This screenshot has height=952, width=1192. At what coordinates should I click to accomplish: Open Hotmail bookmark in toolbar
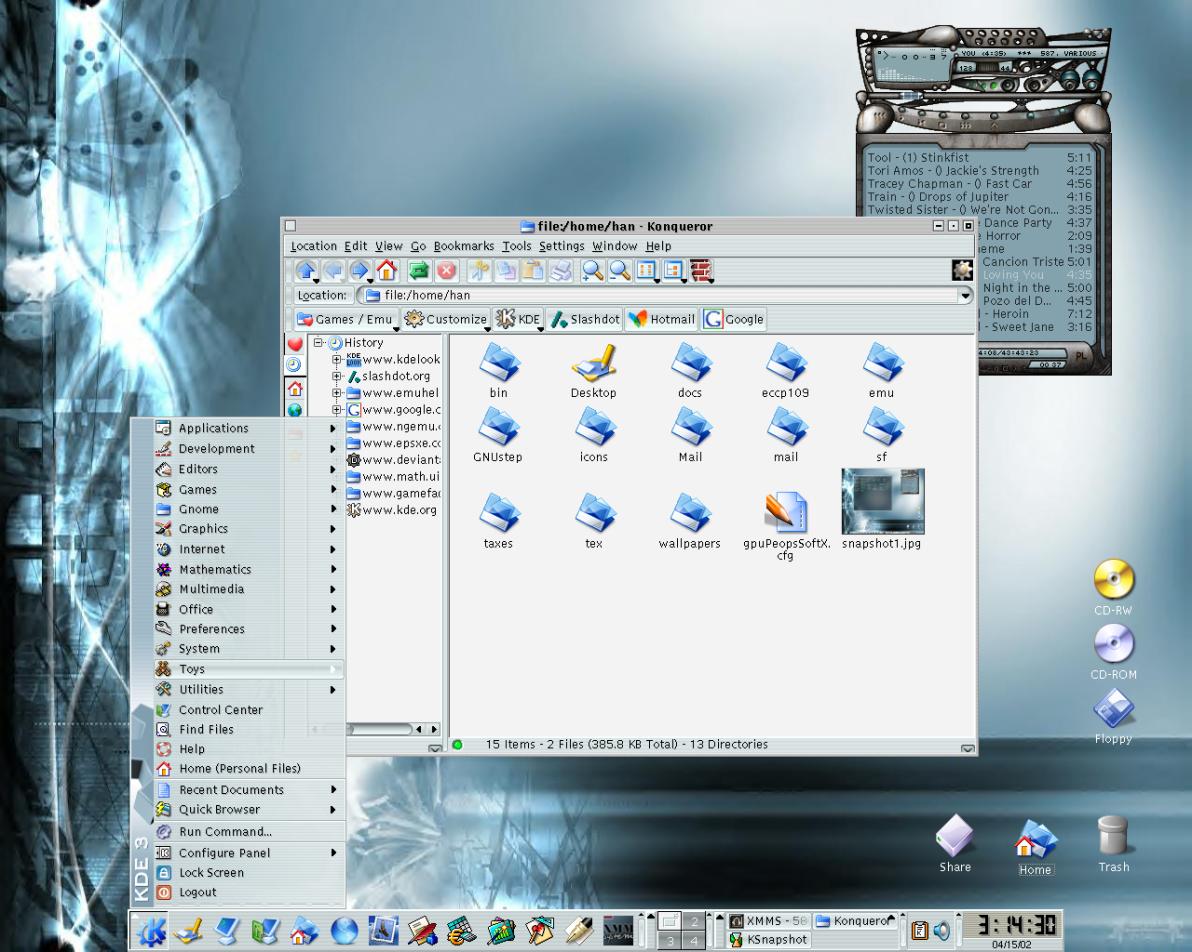tap(661, 319)
